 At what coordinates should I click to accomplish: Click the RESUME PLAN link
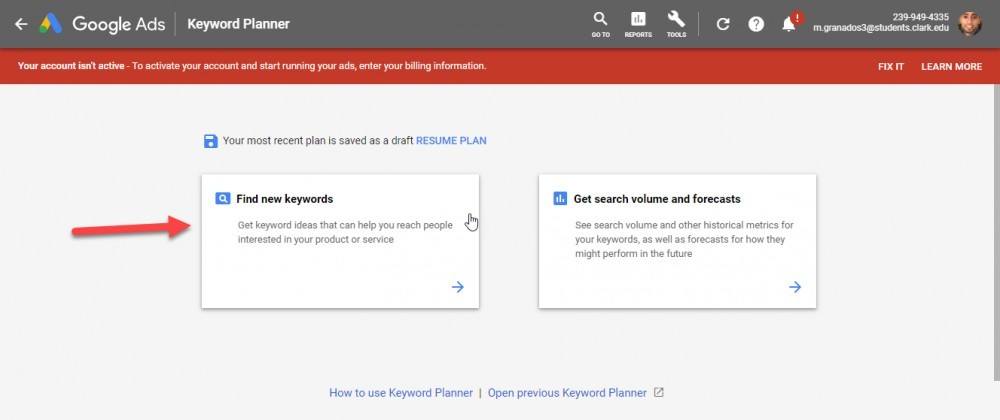tap(451, 140)
